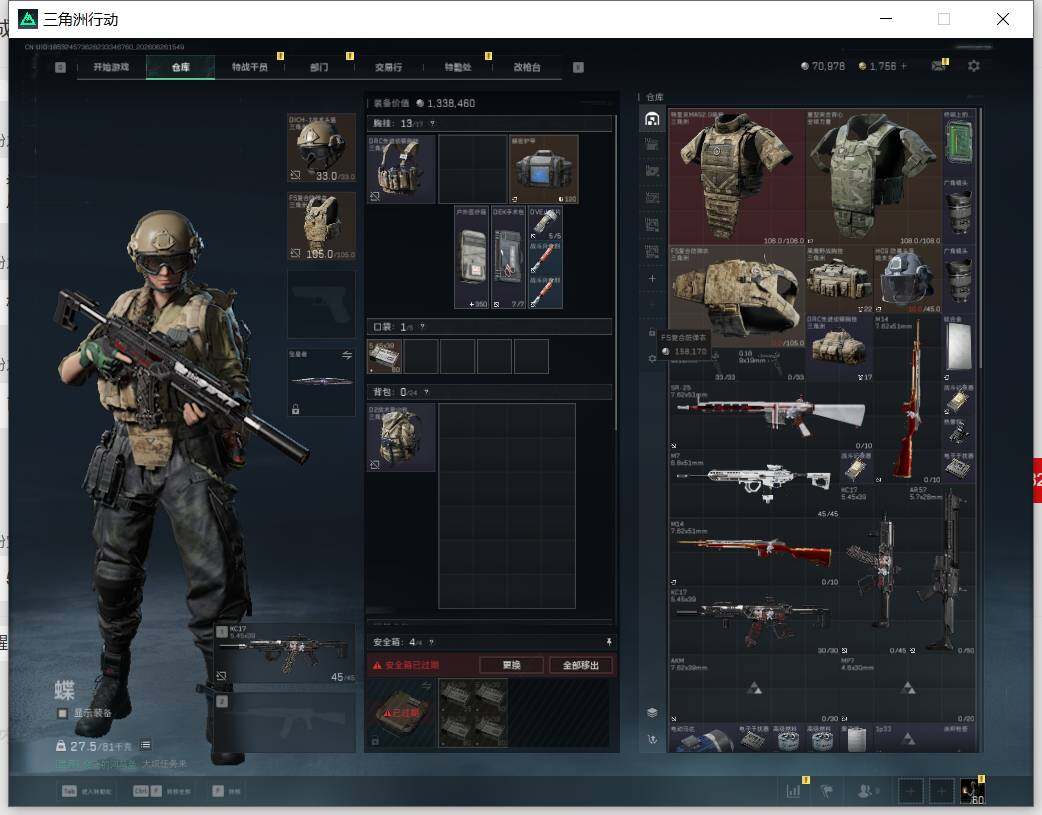Open the 交易行 tab
Viewport: 1042px width, 815px height.
(388, 67)
